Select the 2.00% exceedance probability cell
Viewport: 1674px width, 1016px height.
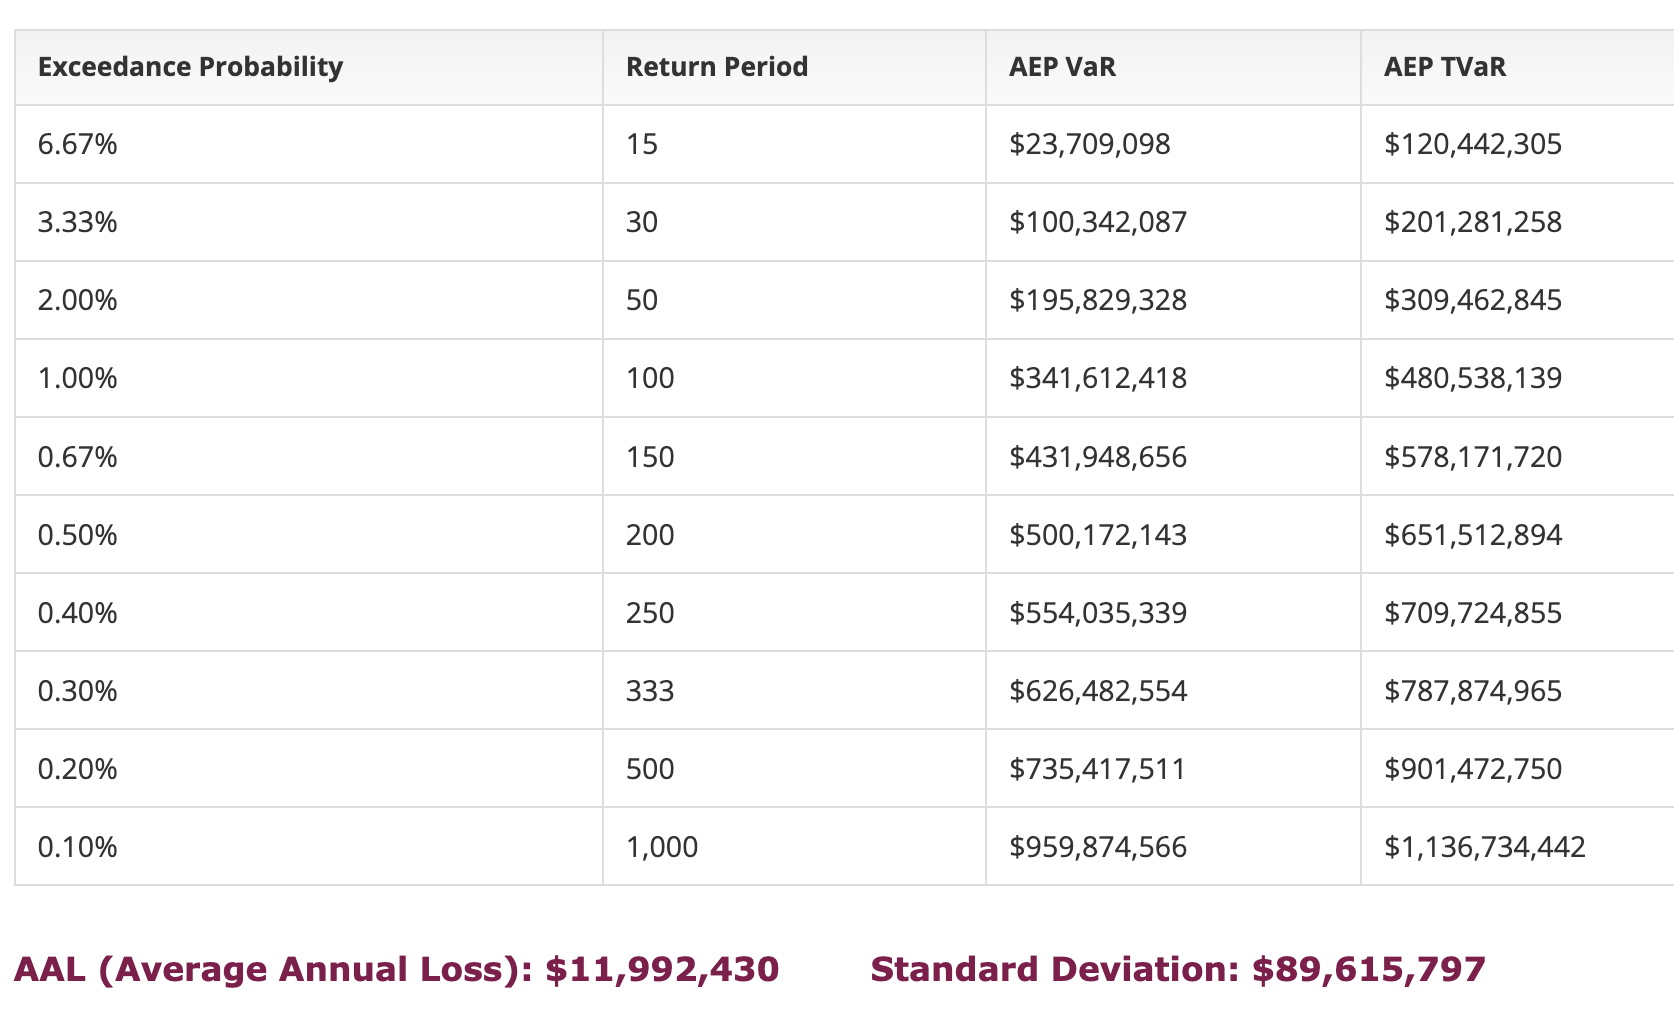78,300
